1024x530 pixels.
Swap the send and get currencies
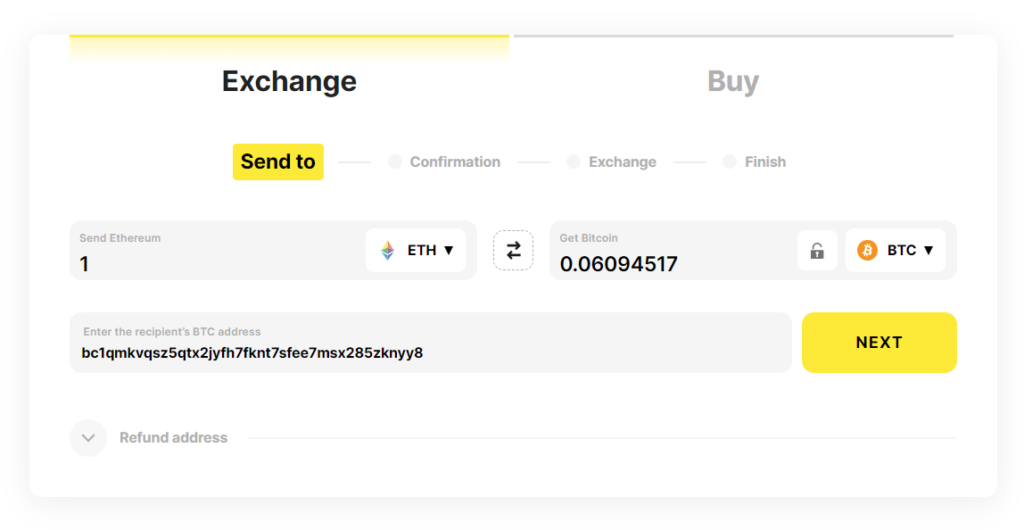tap(513, 250)
